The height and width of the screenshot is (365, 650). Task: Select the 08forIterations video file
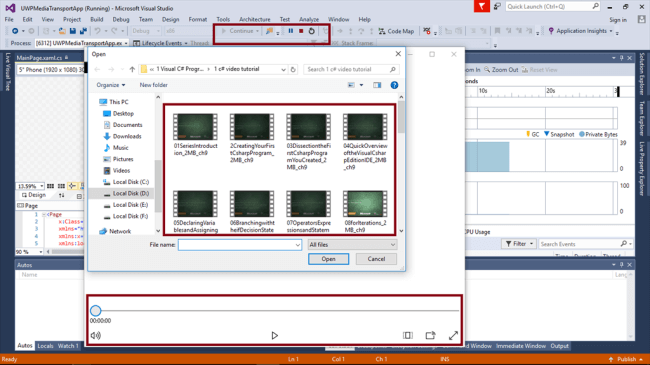click(x=365, y=211)
